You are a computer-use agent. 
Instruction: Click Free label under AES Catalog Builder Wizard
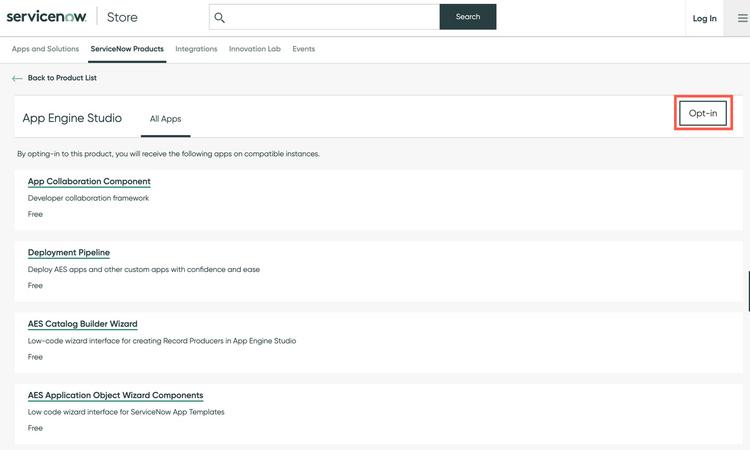(35, 357)
